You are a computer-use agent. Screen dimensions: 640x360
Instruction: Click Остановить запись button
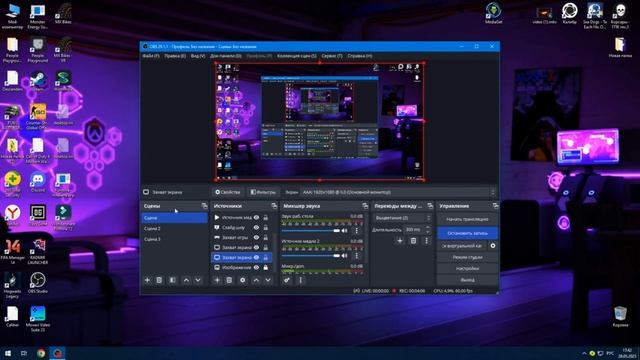(467, 233)
